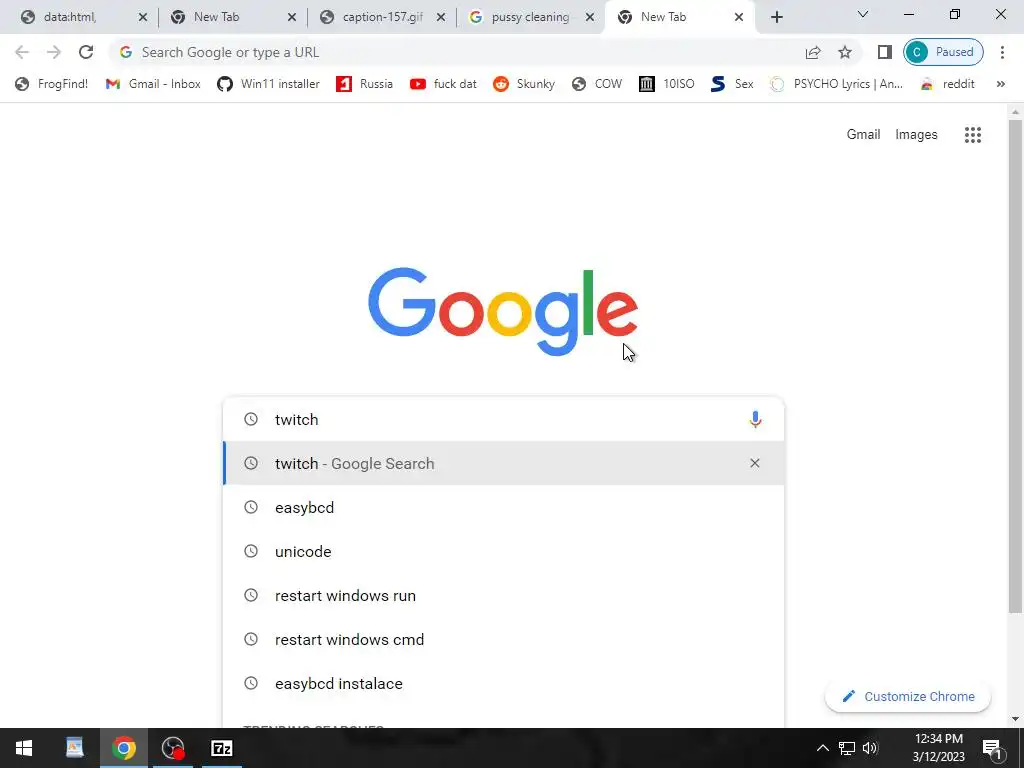Bookmark this tab with the star icon

pyautogui.click(x=845, y=52)
